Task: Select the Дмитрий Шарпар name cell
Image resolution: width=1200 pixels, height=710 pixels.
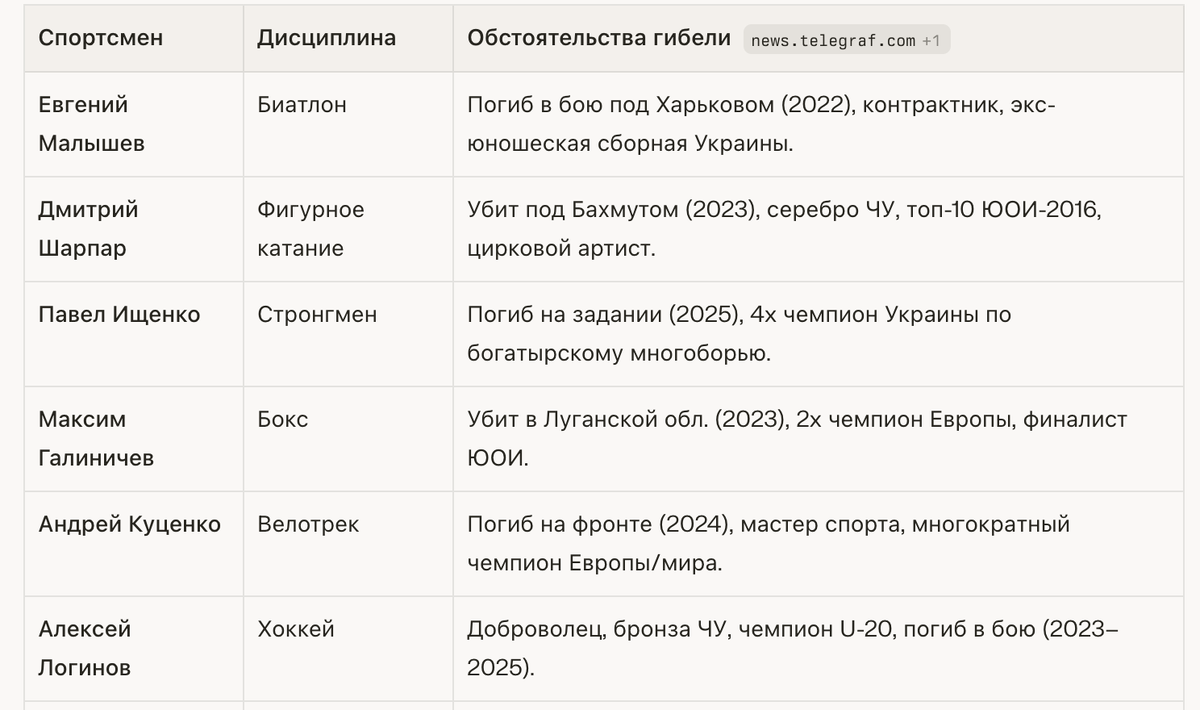Action: 88,229
